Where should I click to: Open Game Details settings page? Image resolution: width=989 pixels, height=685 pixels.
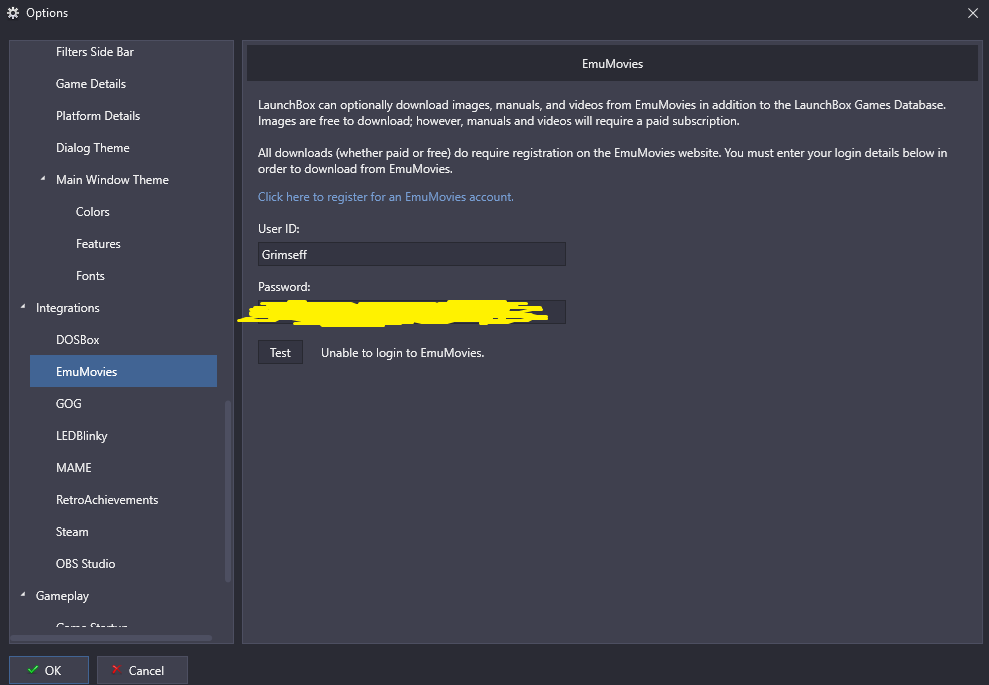[91, 84]
